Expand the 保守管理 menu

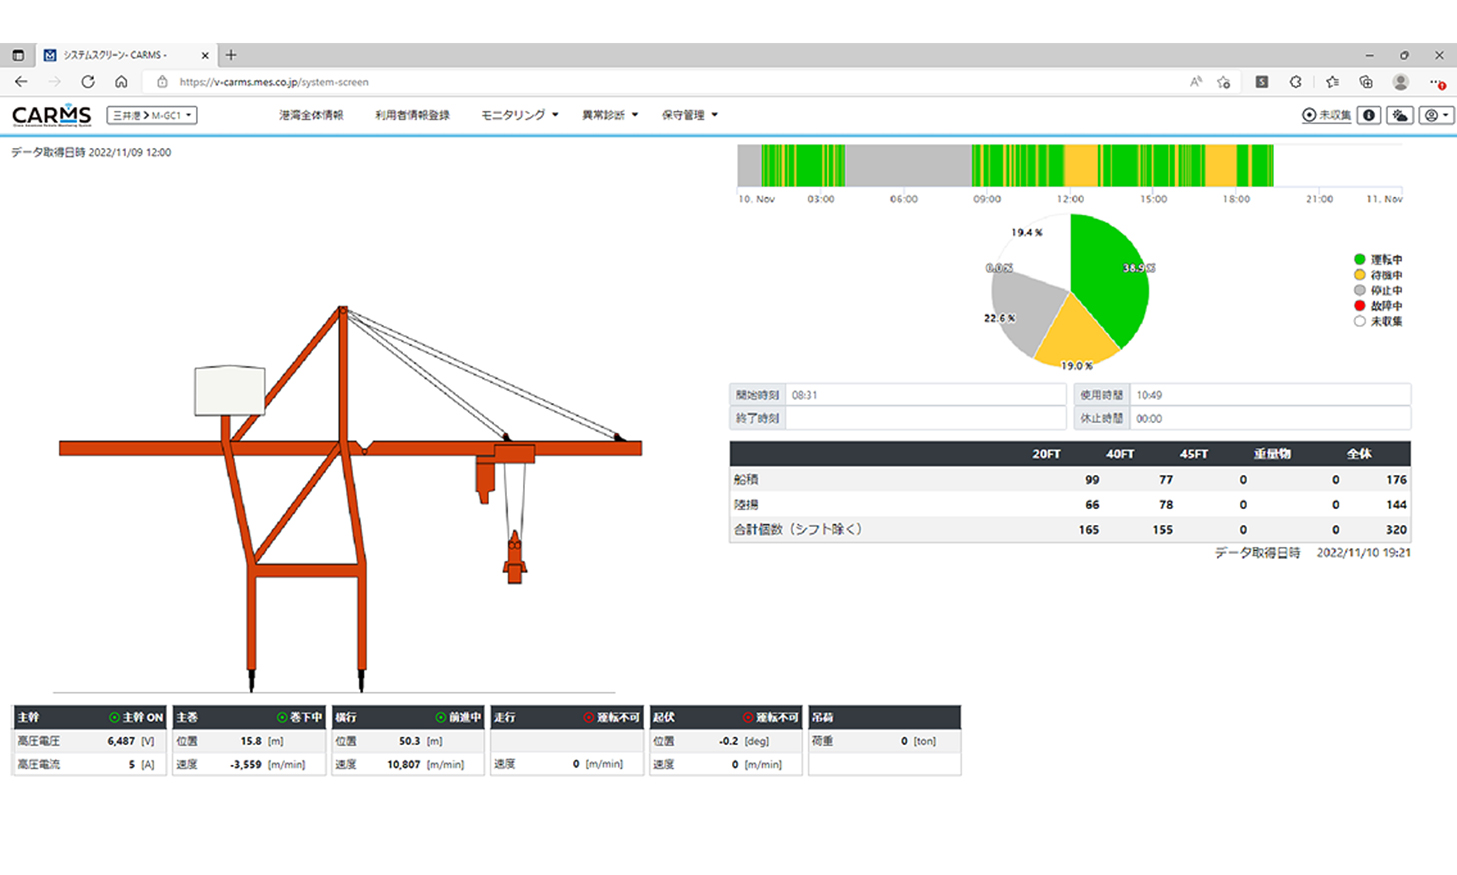click(x=690, y=115)
